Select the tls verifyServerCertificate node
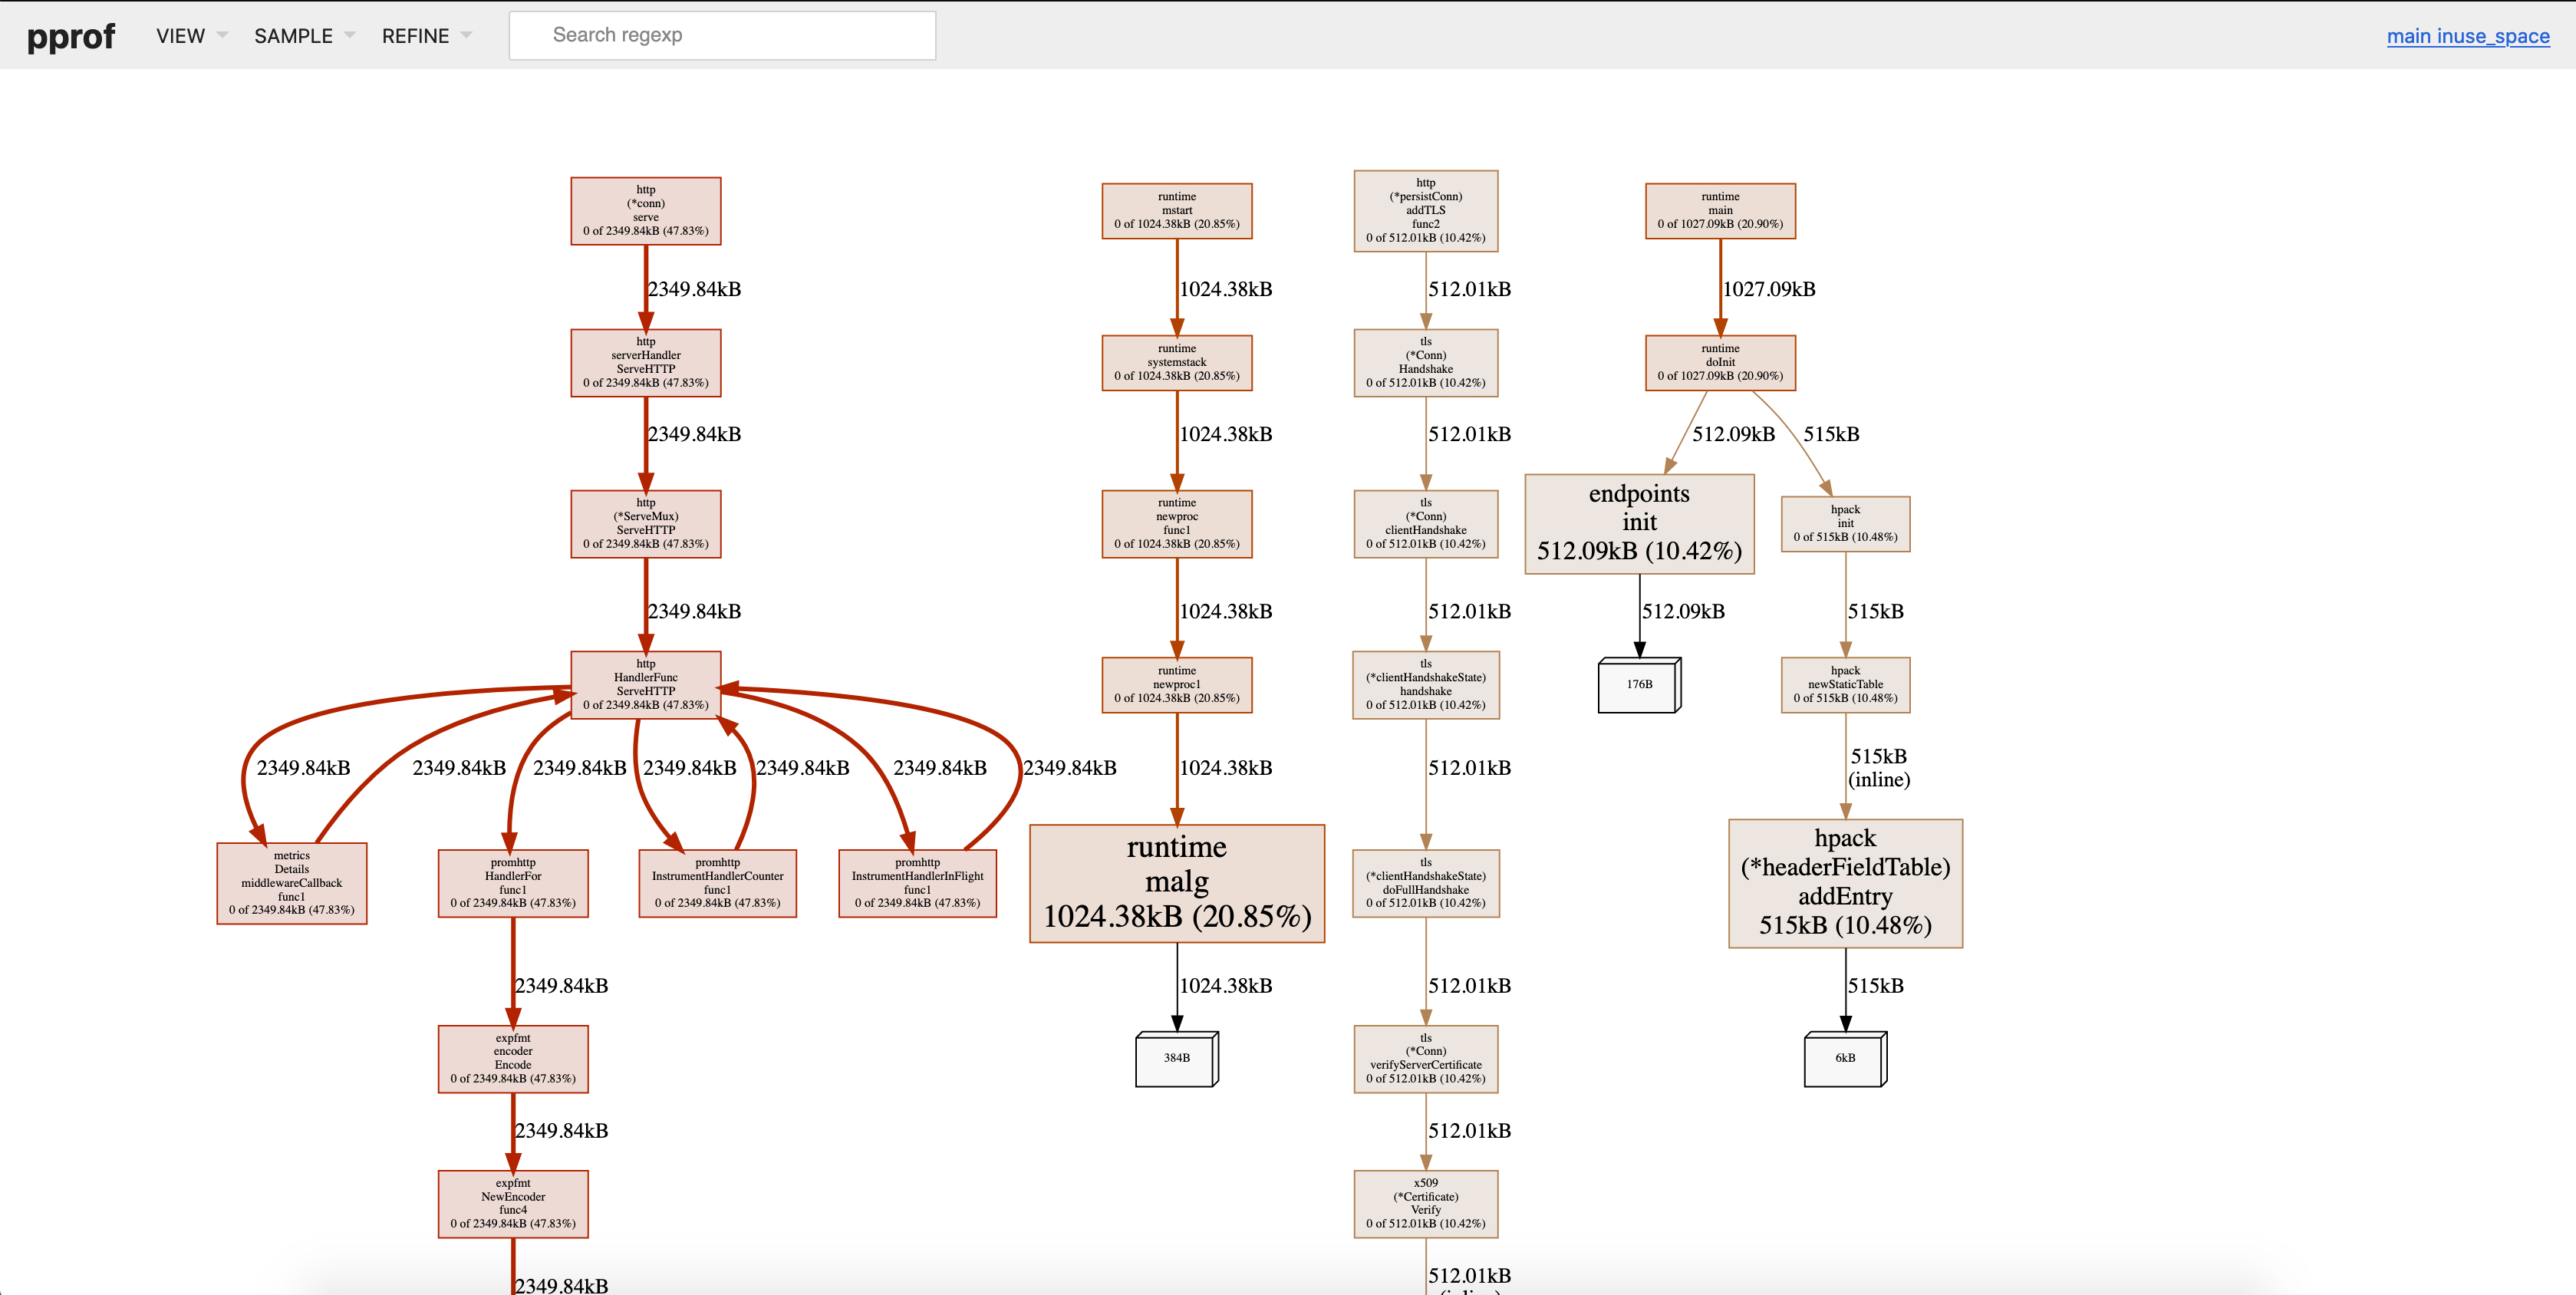Screen dimensions: 2576x1295 point(1425,1059)
